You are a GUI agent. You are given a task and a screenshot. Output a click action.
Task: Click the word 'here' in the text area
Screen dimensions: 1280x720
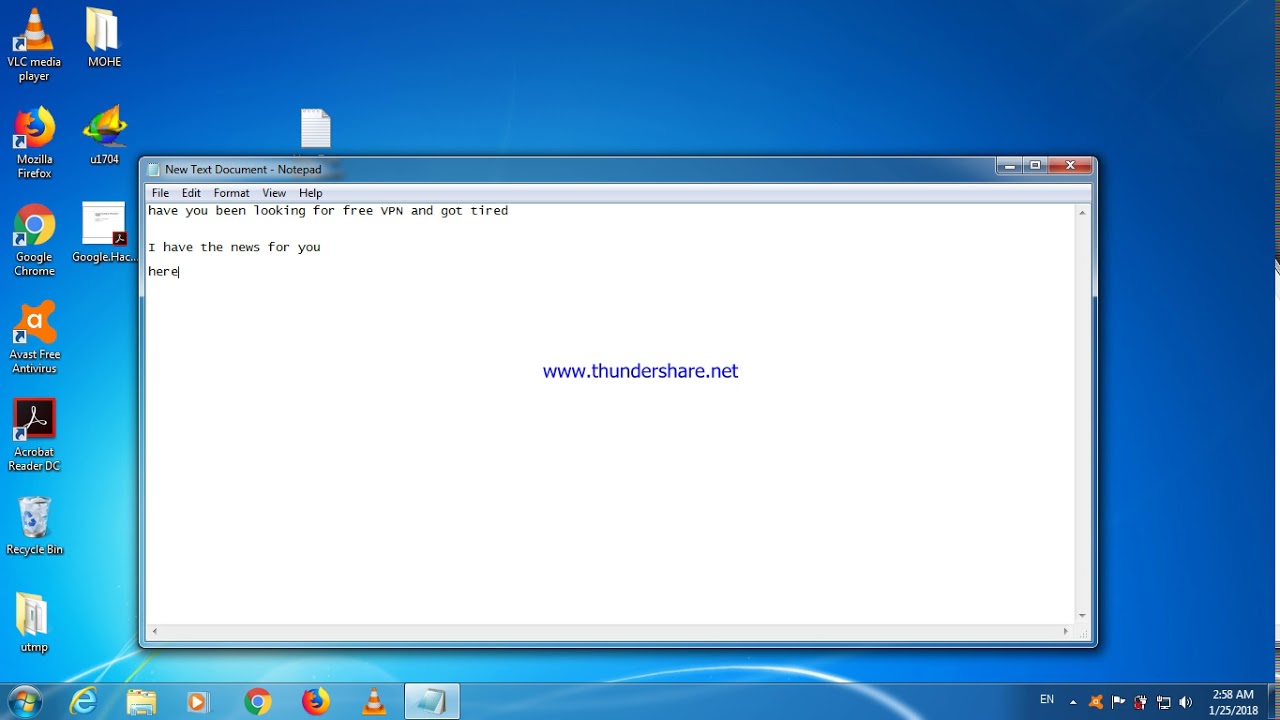(x=163, y=271)
